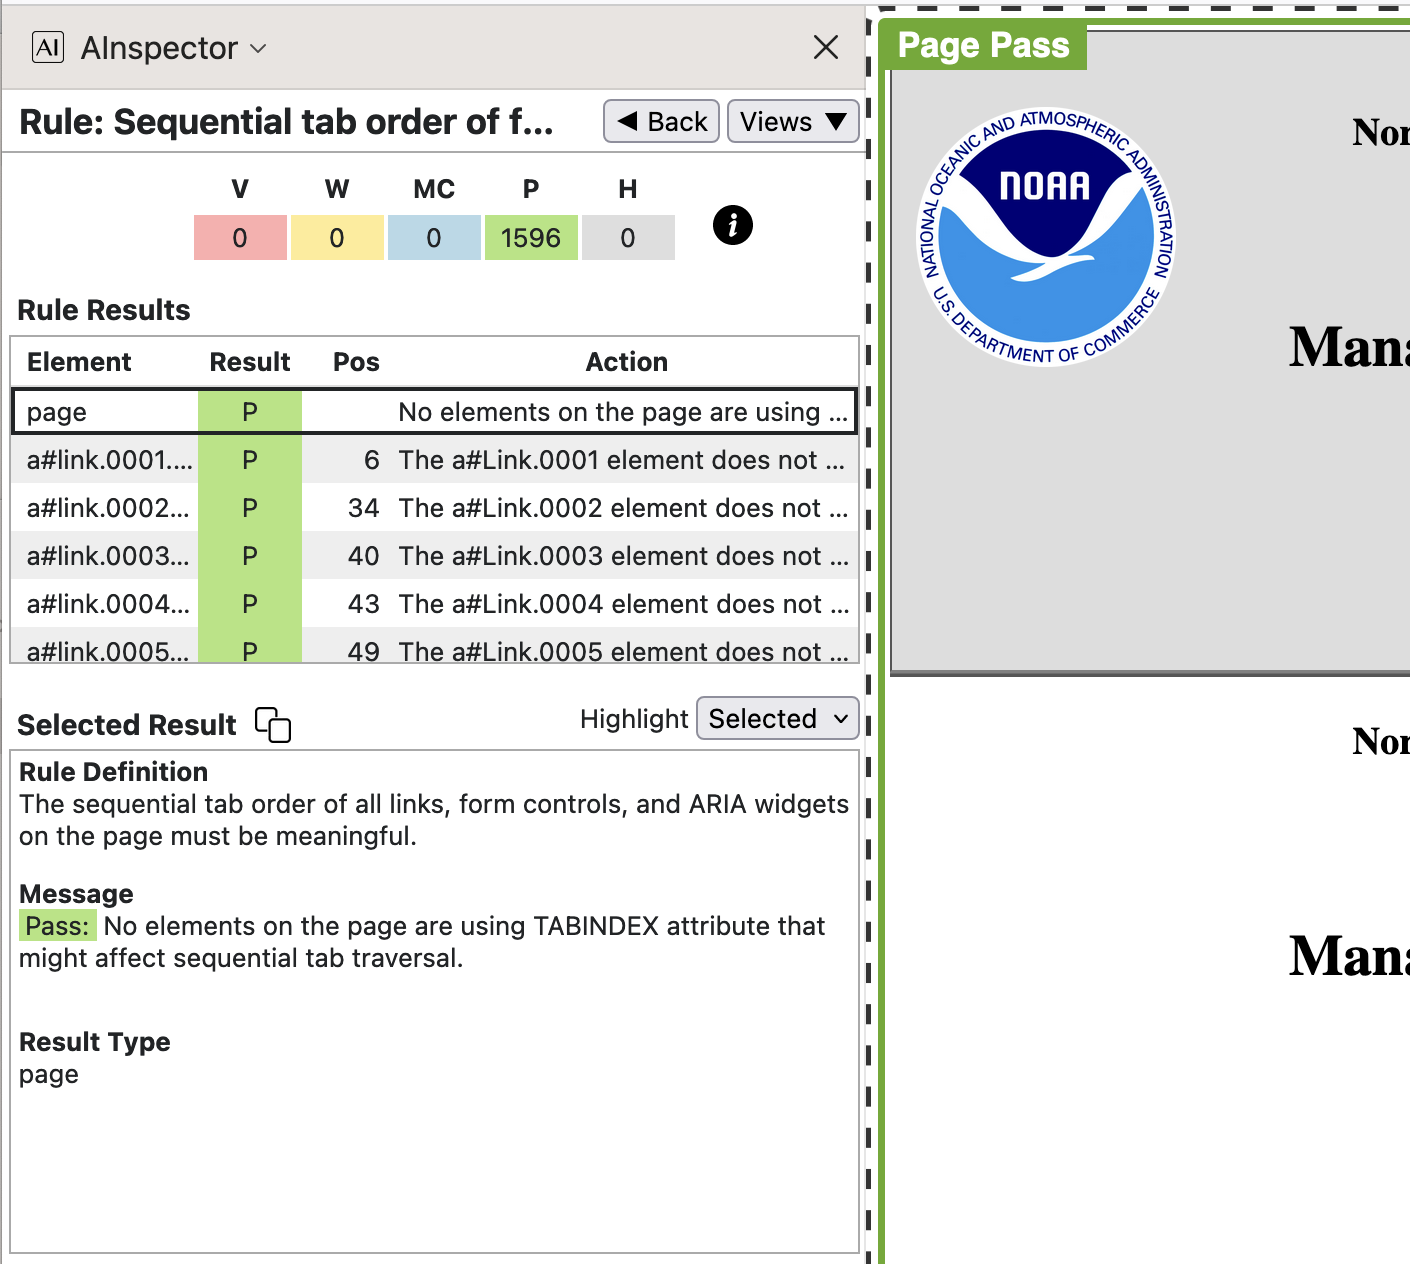Open the AInspector panel chevron menu
Viewport: 1410px width, 1264px height.
click(x=258, y=48)
